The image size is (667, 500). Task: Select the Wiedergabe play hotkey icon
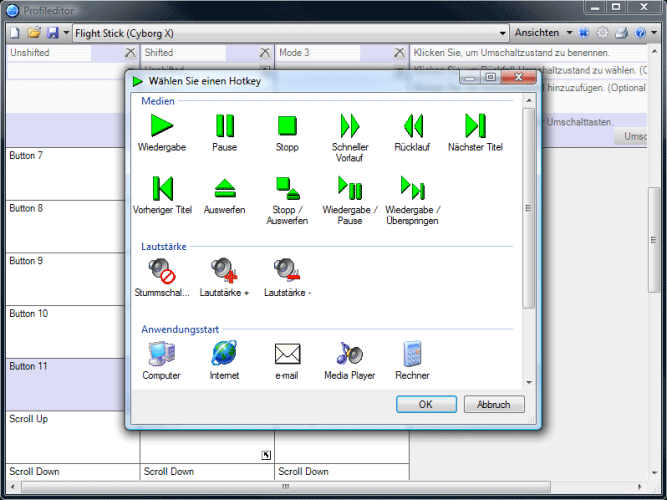(161, 126)
